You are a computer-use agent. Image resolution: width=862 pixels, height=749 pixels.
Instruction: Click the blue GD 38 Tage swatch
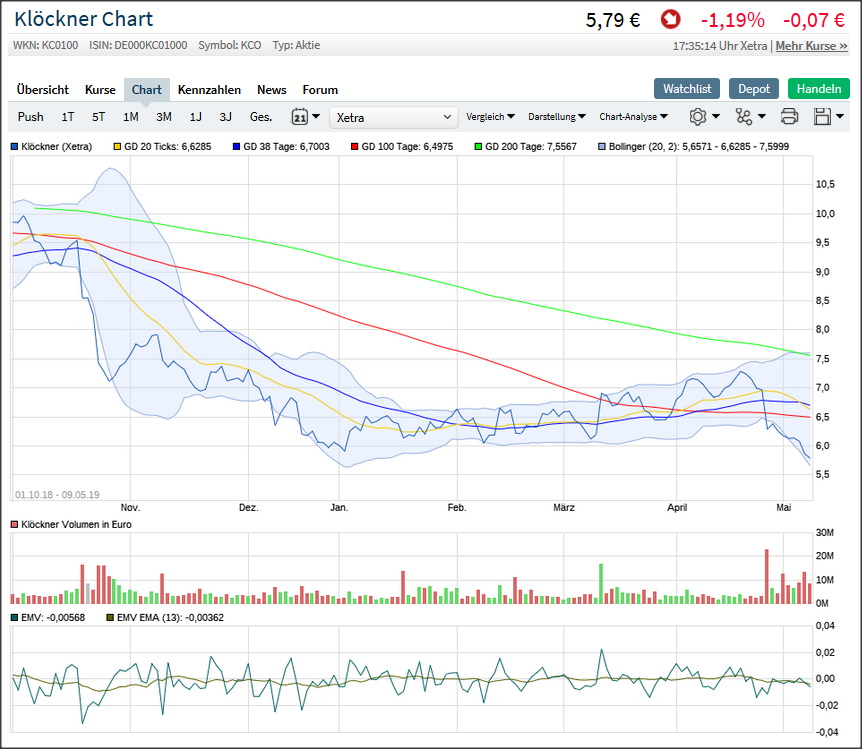tap(236, 147)
